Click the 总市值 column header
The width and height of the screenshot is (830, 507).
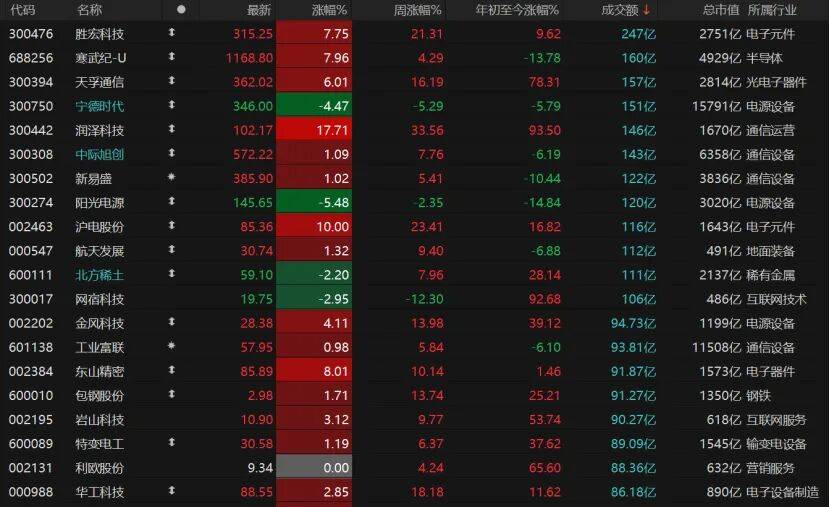point(718,10)
